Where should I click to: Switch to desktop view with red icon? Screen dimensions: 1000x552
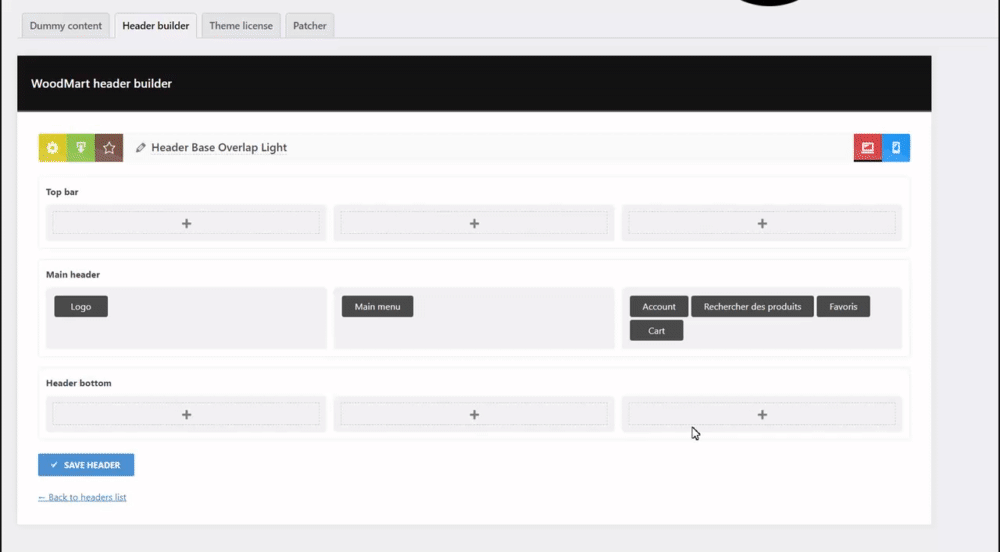click(867, 148)
